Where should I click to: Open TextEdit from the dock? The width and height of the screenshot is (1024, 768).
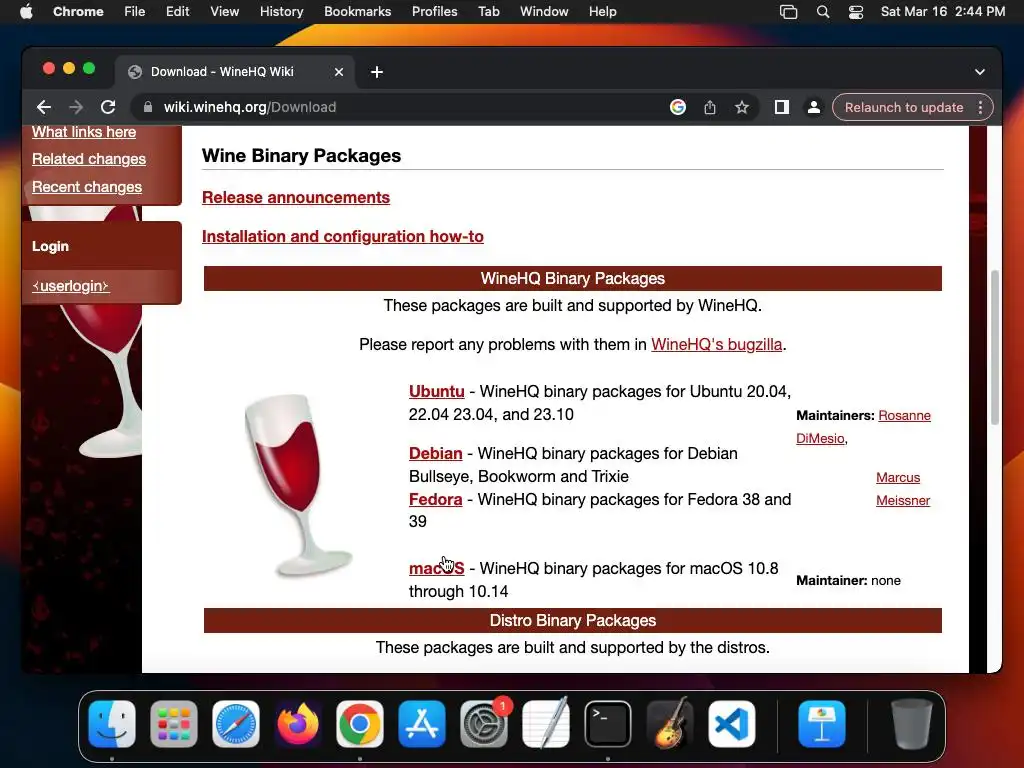546,724
